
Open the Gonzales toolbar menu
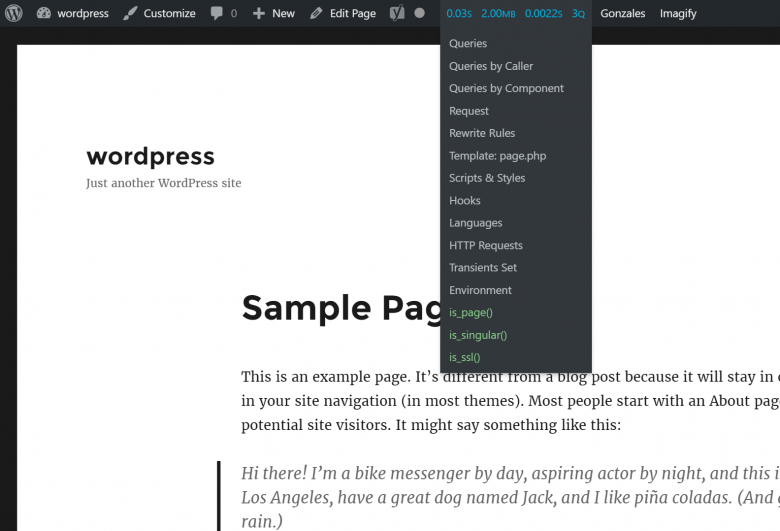pos(622,14)
